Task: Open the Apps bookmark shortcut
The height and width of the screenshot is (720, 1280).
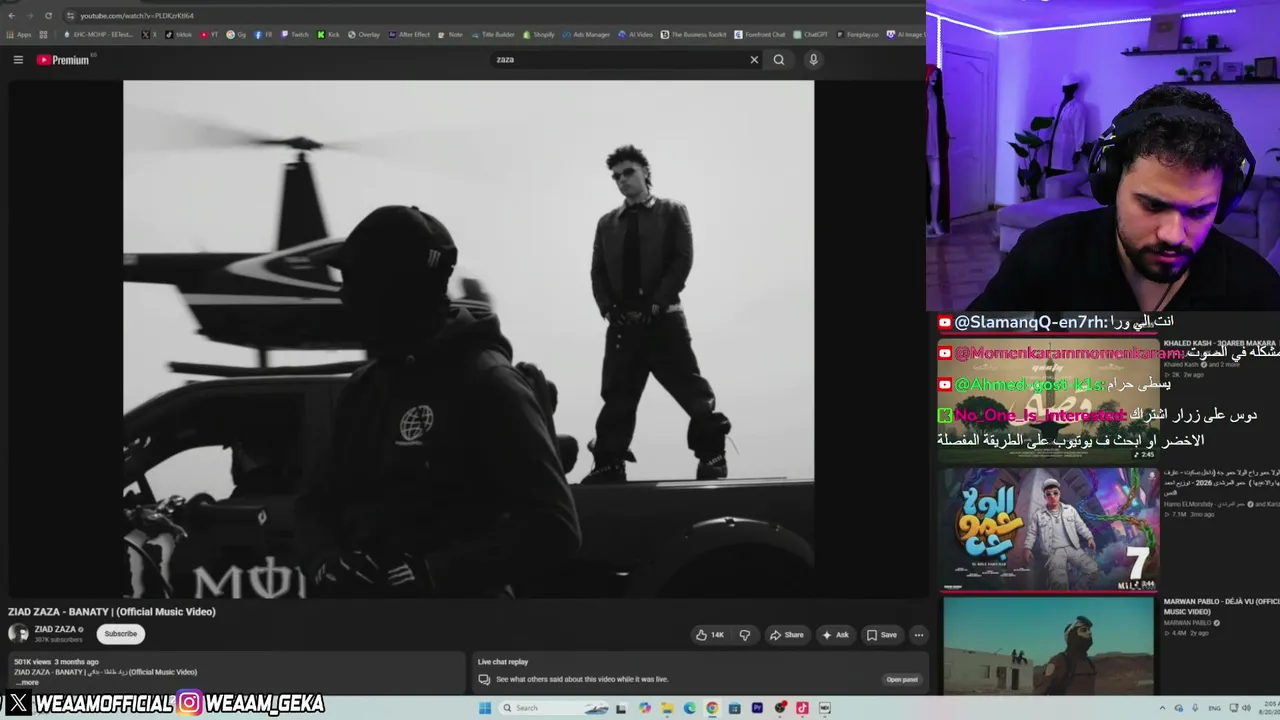Action: pos(19,35)
